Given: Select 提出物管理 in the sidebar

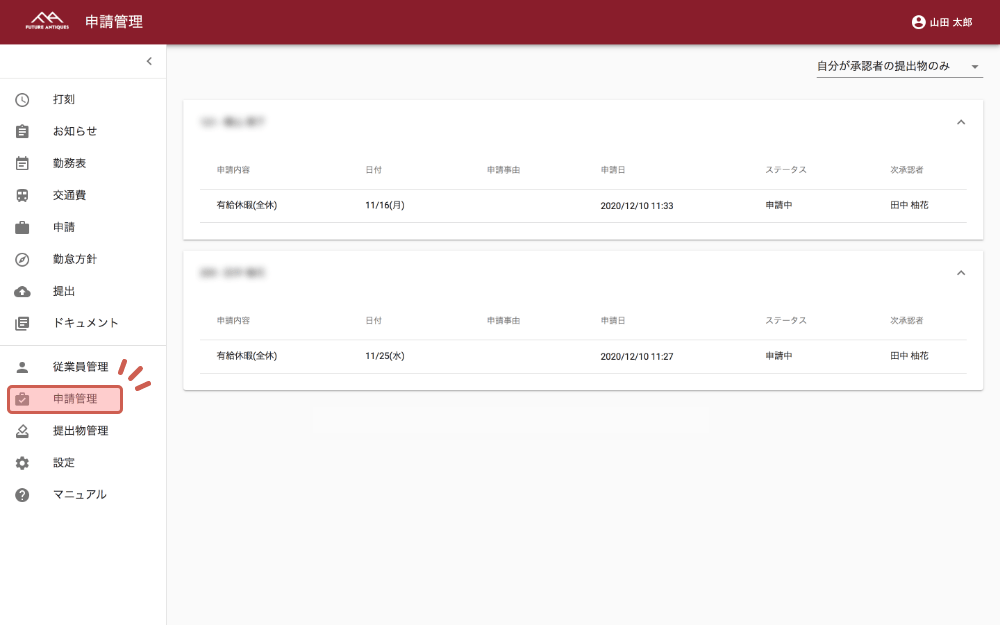Looking at the screenshot, I should pyautogui.click(x=80, y=431).
